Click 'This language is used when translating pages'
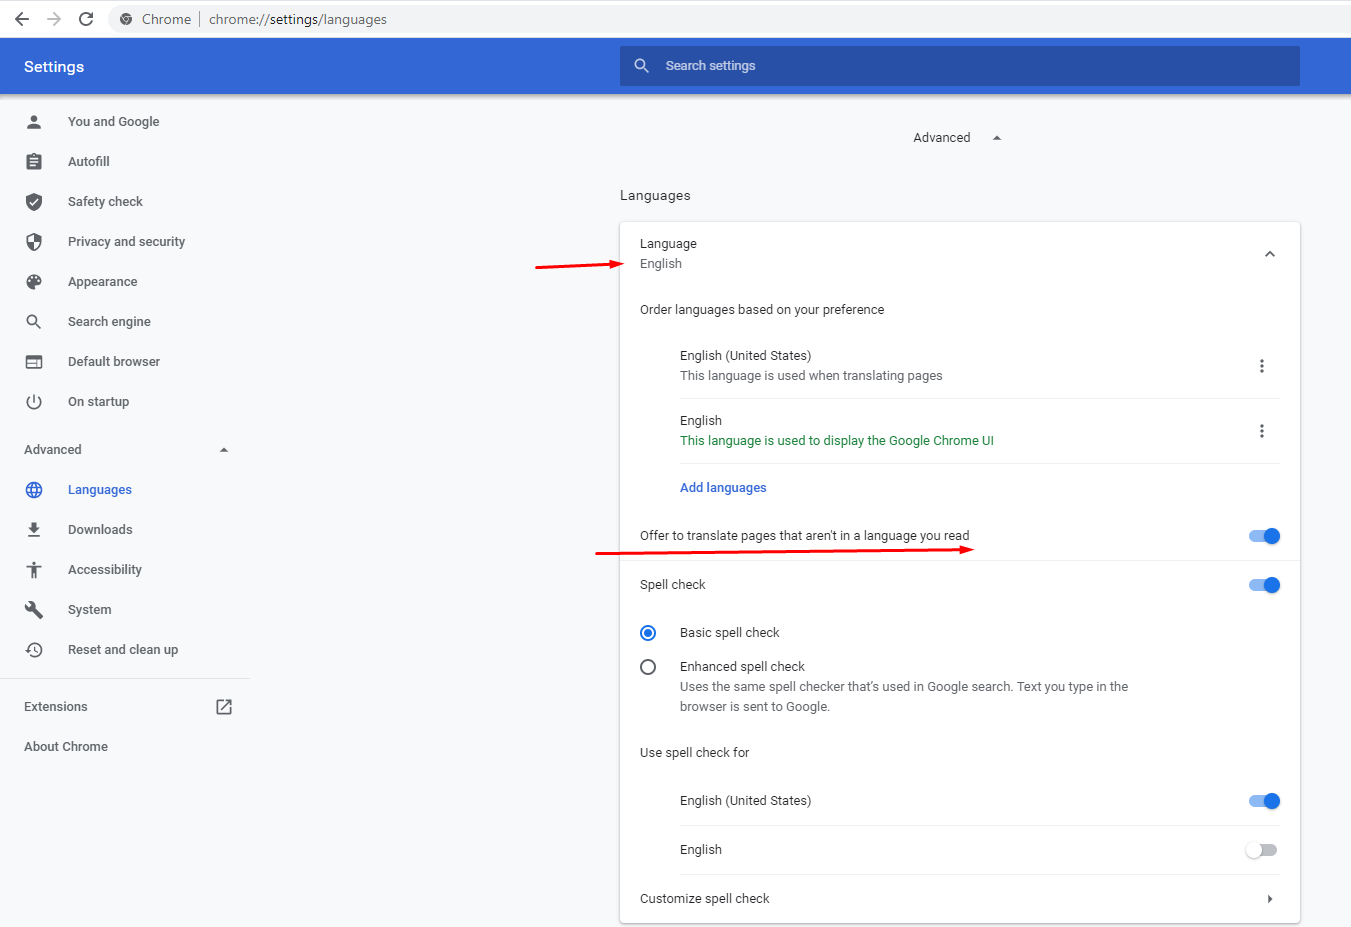 (x=811, y=376)
